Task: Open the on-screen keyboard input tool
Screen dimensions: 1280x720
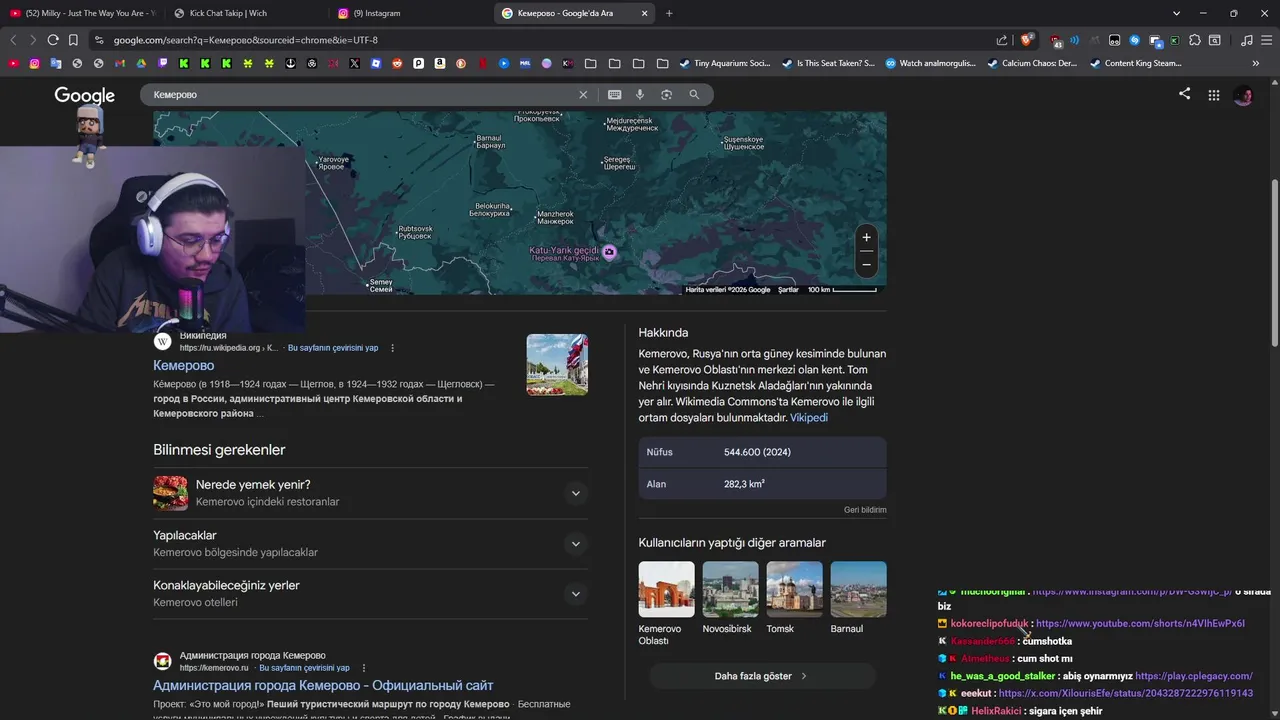Action: tap(614, 94)
